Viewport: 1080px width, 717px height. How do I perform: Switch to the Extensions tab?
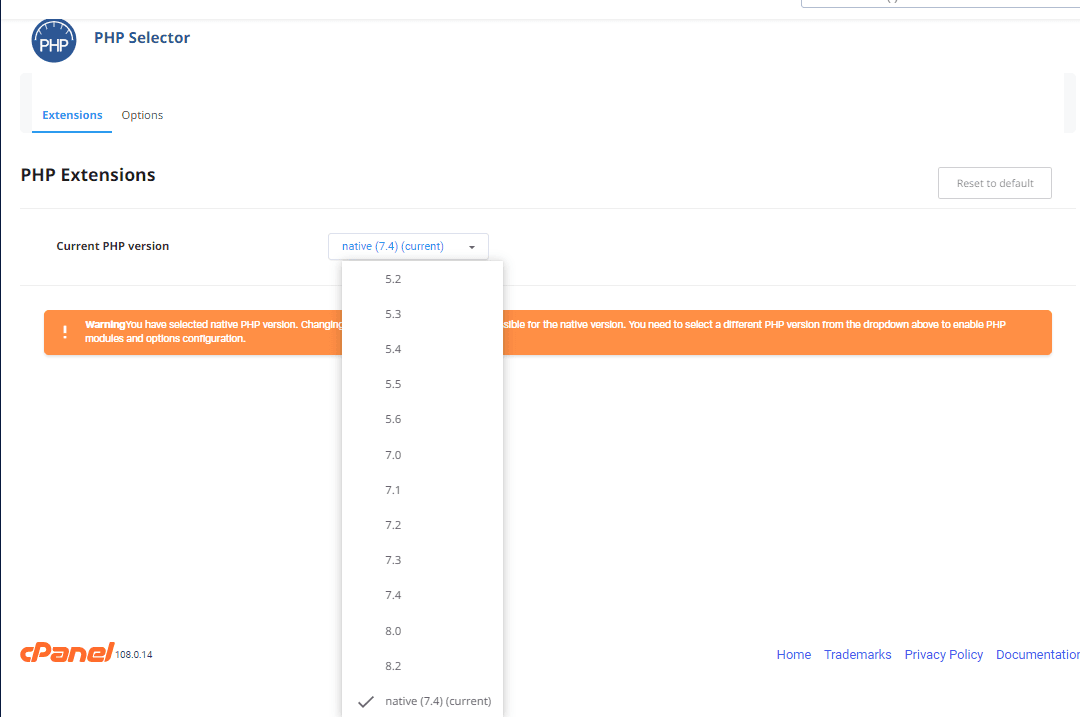(x=72, y=115)
